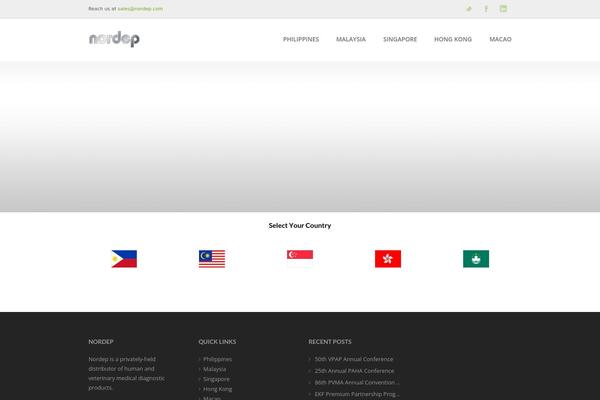This screenshot has width=600, height=400.
Task: Select the Malaysia flag
Action: 212,259
